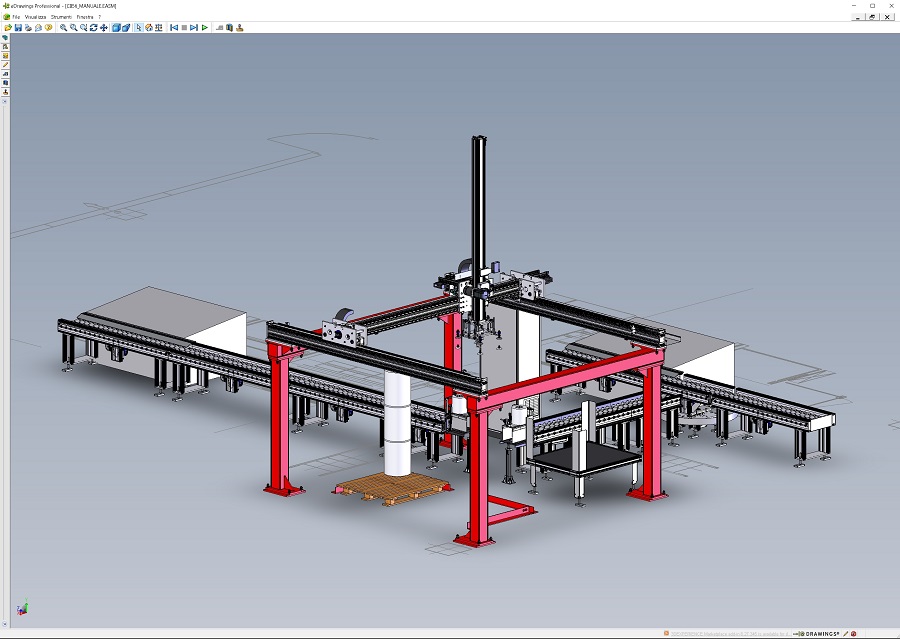The width and height of the screenshot is (900, 639).
Task: Open the Finestra dropdown menu
Action: [85, 17]
